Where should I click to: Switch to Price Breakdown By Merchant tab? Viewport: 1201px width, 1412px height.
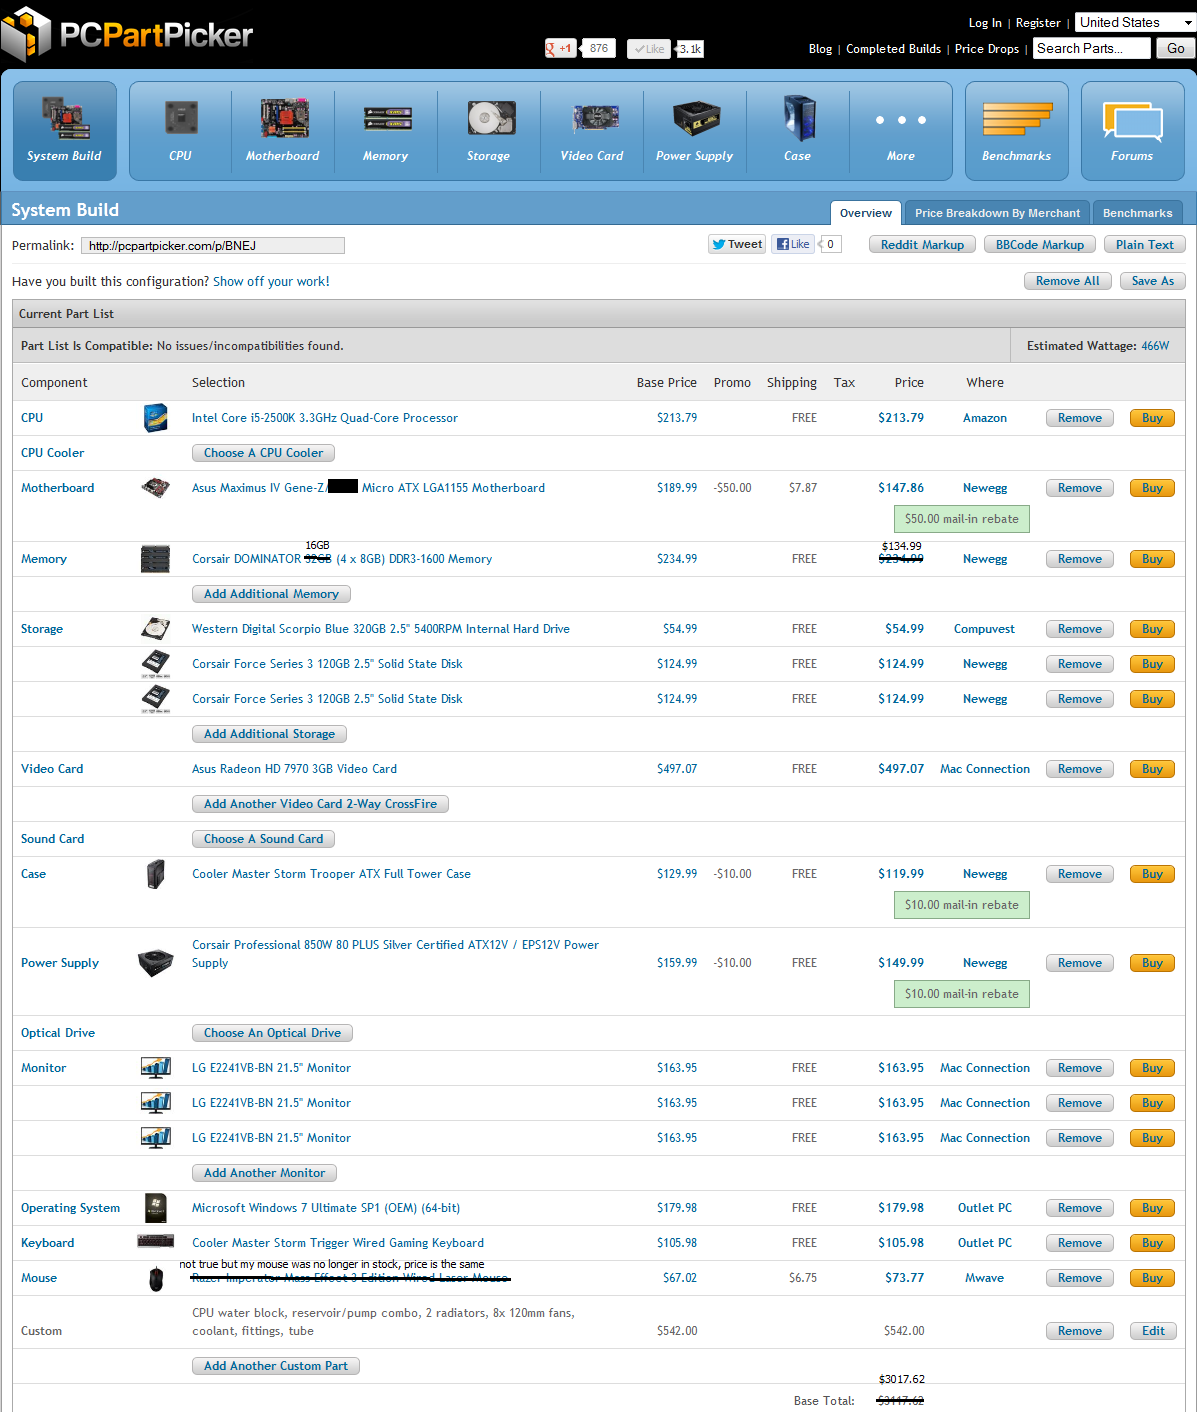coord(997,213)
